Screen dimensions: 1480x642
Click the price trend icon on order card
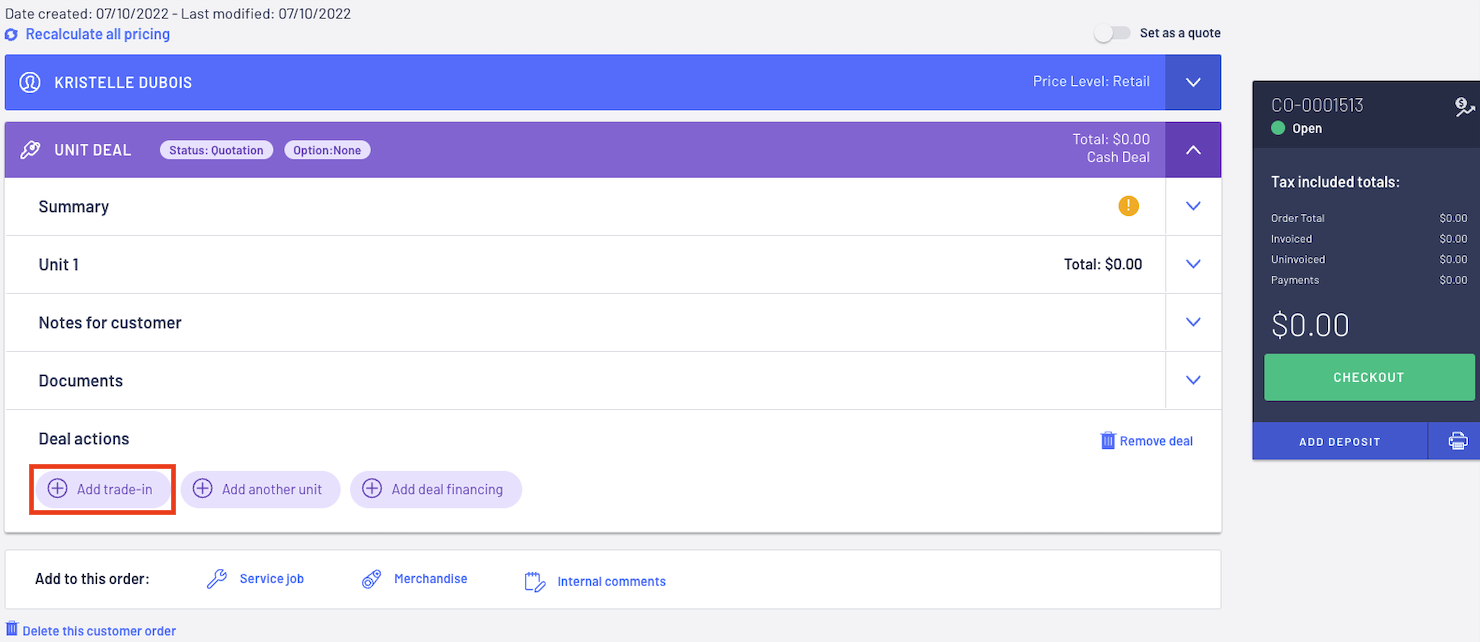point(1465,107)
